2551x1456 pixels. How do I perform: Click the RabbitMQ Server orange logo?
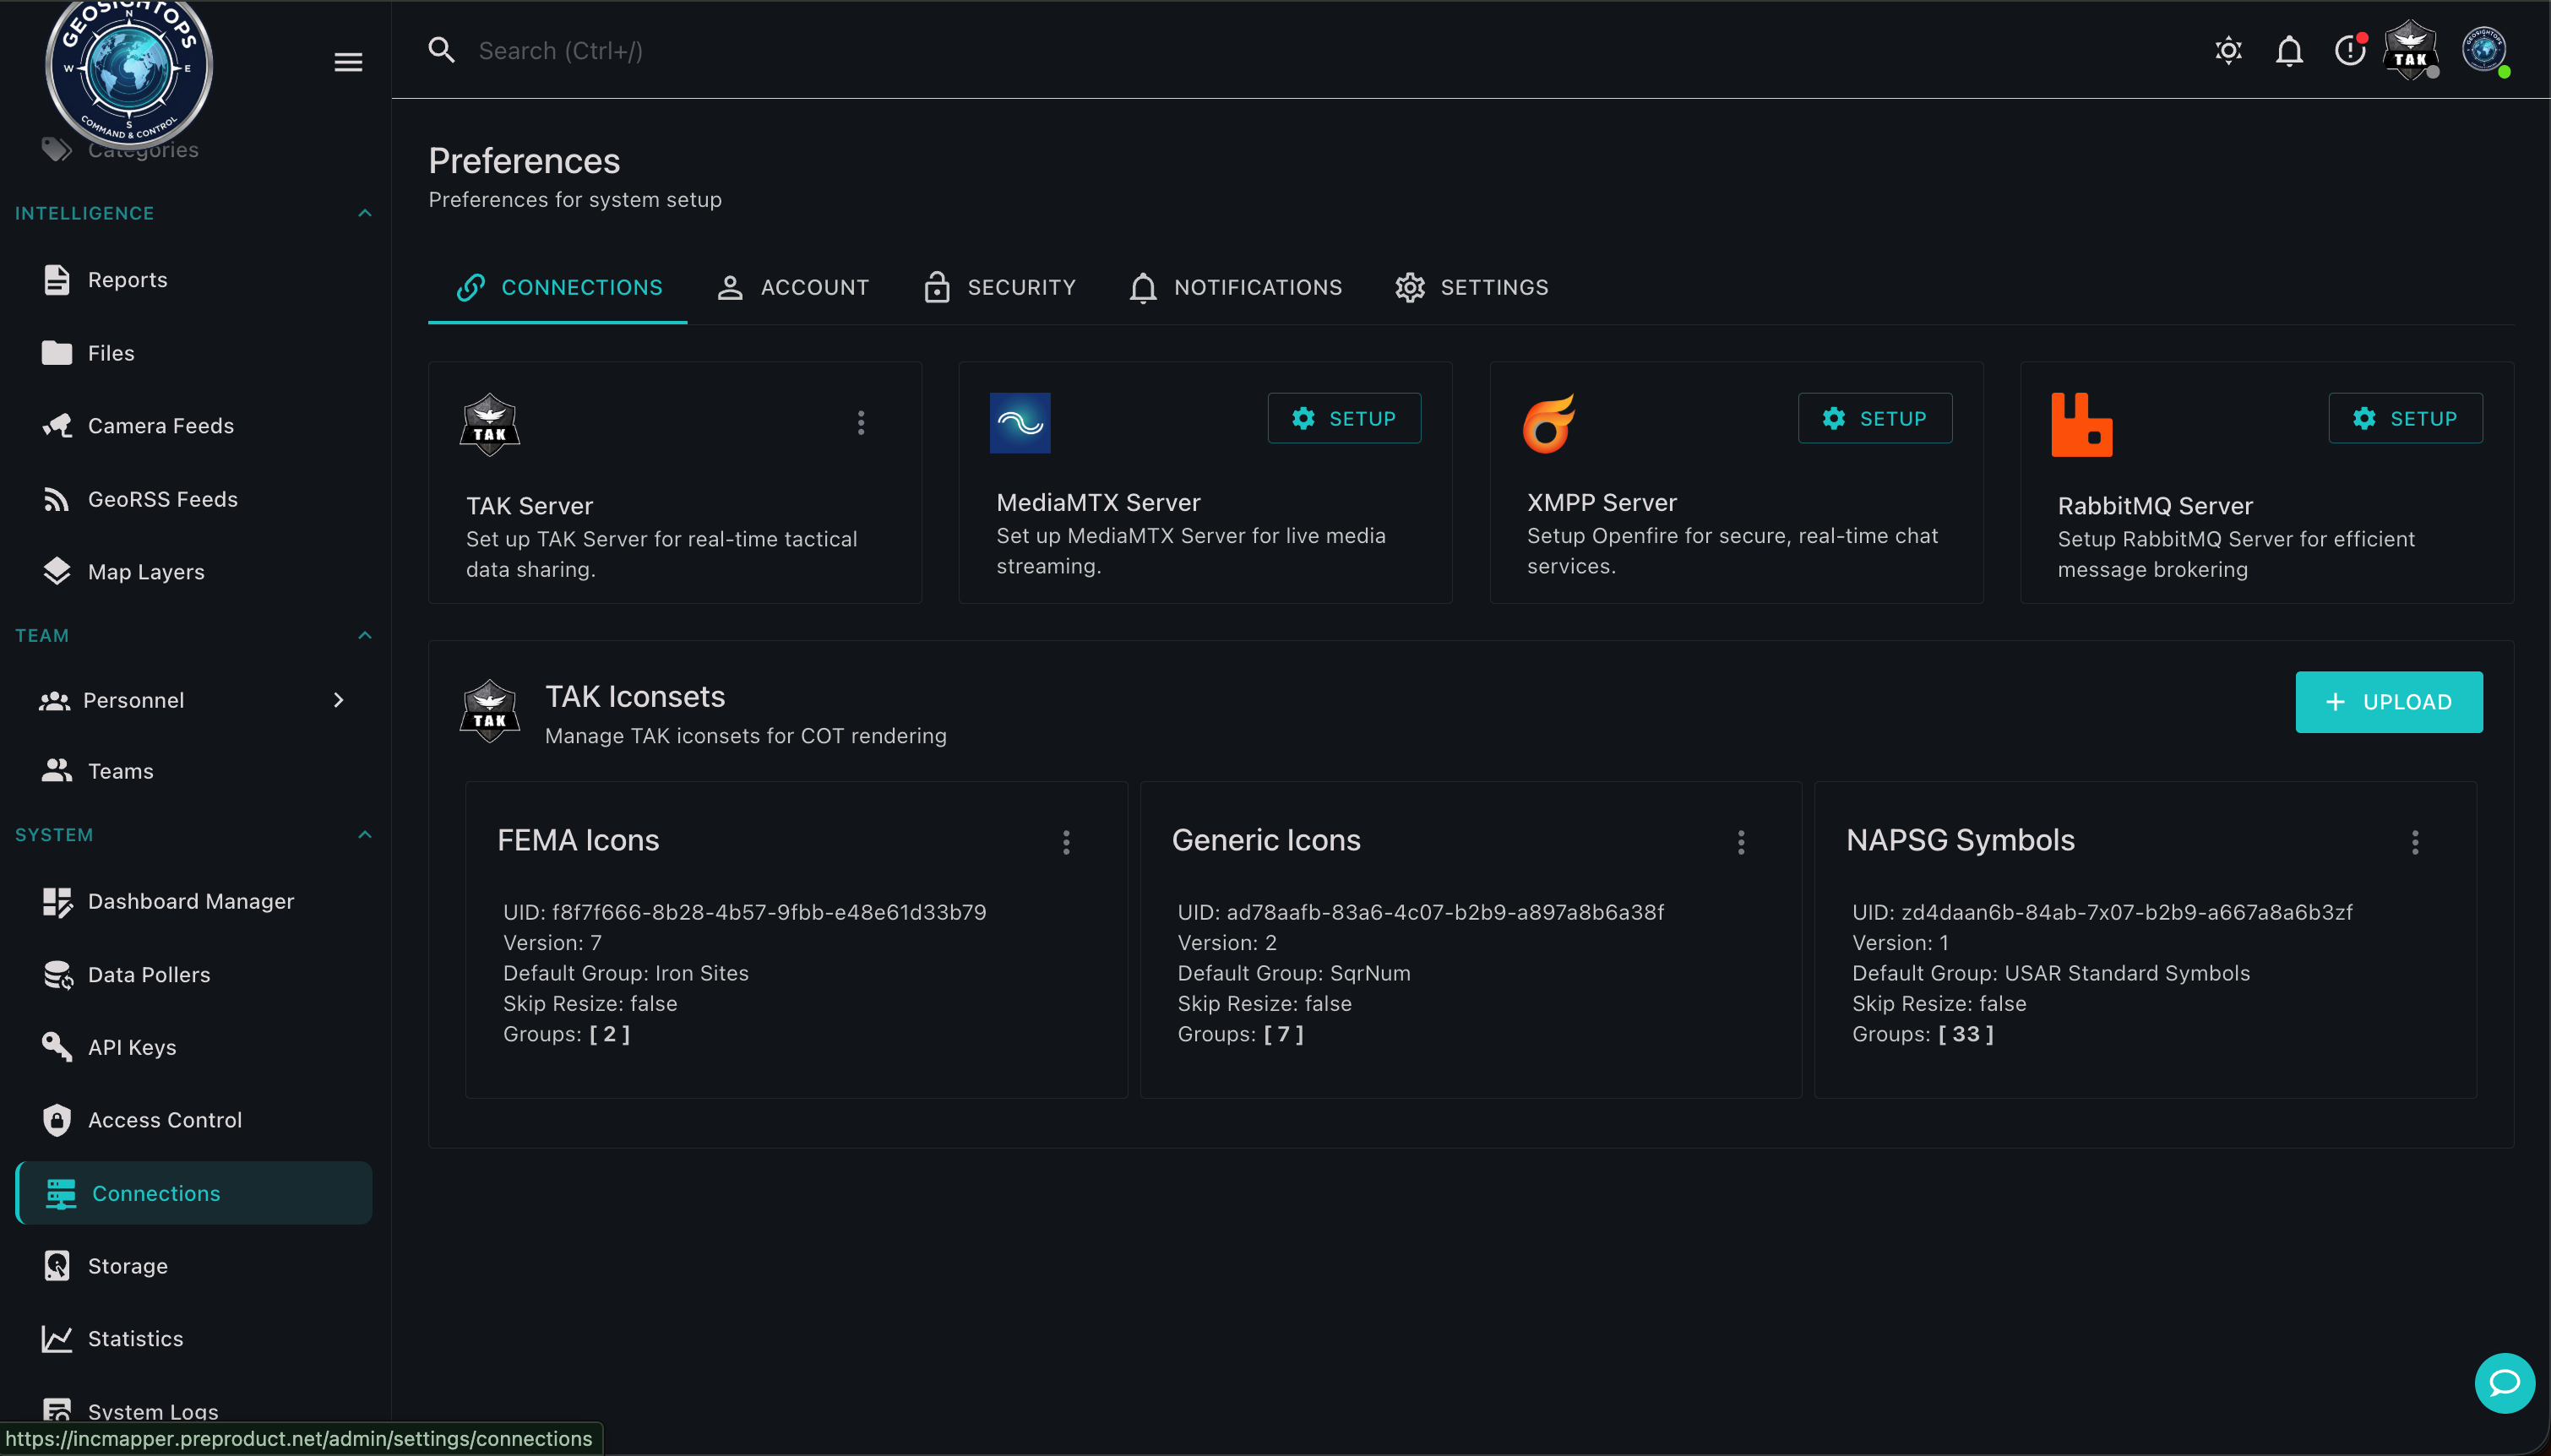(x=2082, y=425)
